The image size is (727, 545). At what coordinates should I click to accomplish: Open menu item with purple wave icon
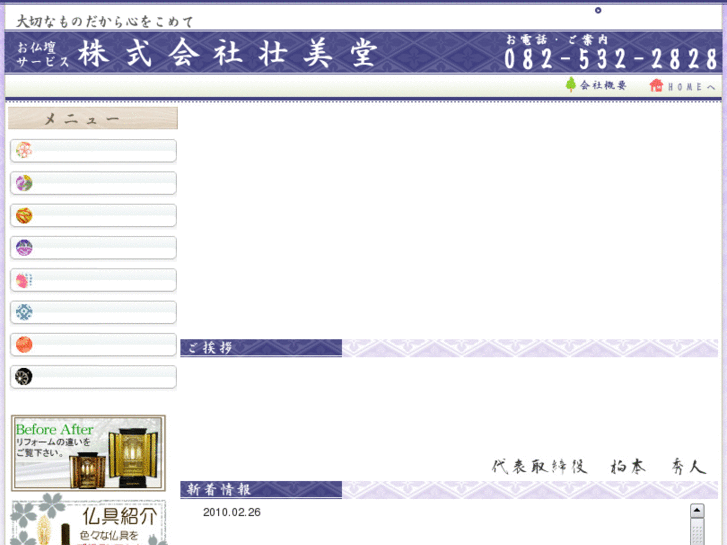tap(93, 248)
